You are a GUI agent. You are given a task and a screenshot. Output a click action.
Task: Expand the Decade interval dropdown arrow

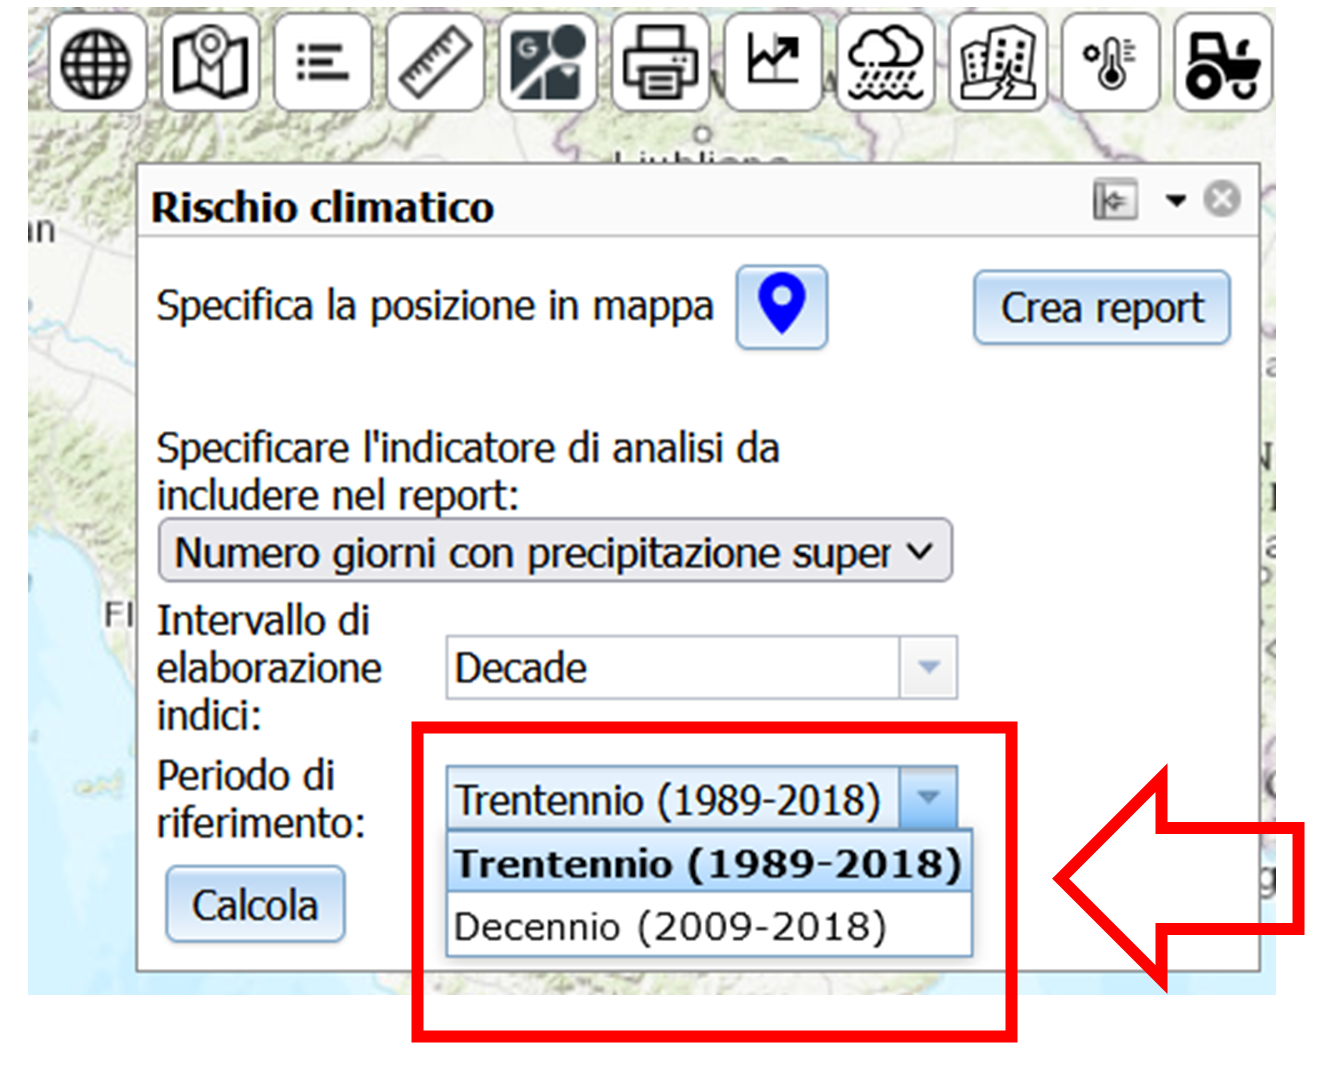[x=929, y=667]
